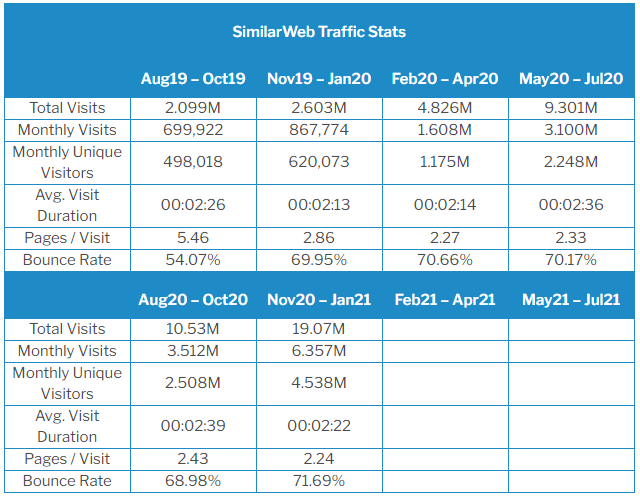The height and width of the screenshot is (500, 640).
Task: Click the May21 – Jul21 column header
Action: [x=570, y=300]
